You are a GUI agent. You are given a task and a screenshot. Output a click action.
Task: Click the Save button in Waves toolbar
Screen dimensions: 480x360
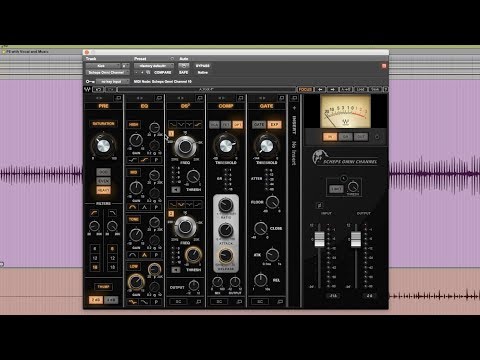coord(375,89)
